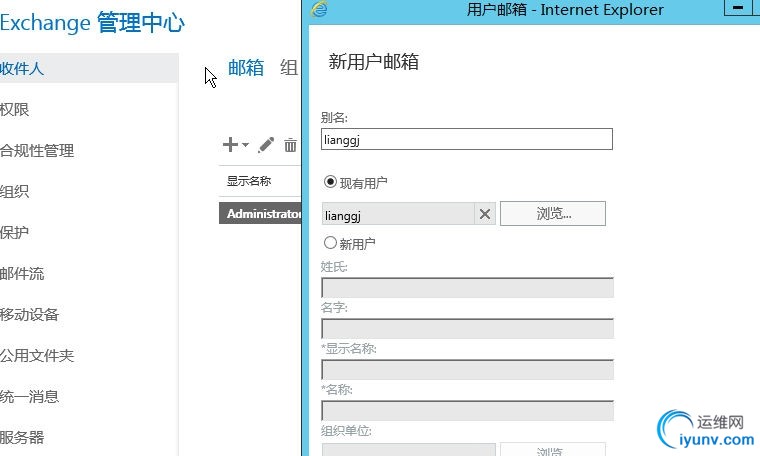Screen dimensions: 760x456
Task: Sort by the 显示名称 column header
Action: coord(249,181)
